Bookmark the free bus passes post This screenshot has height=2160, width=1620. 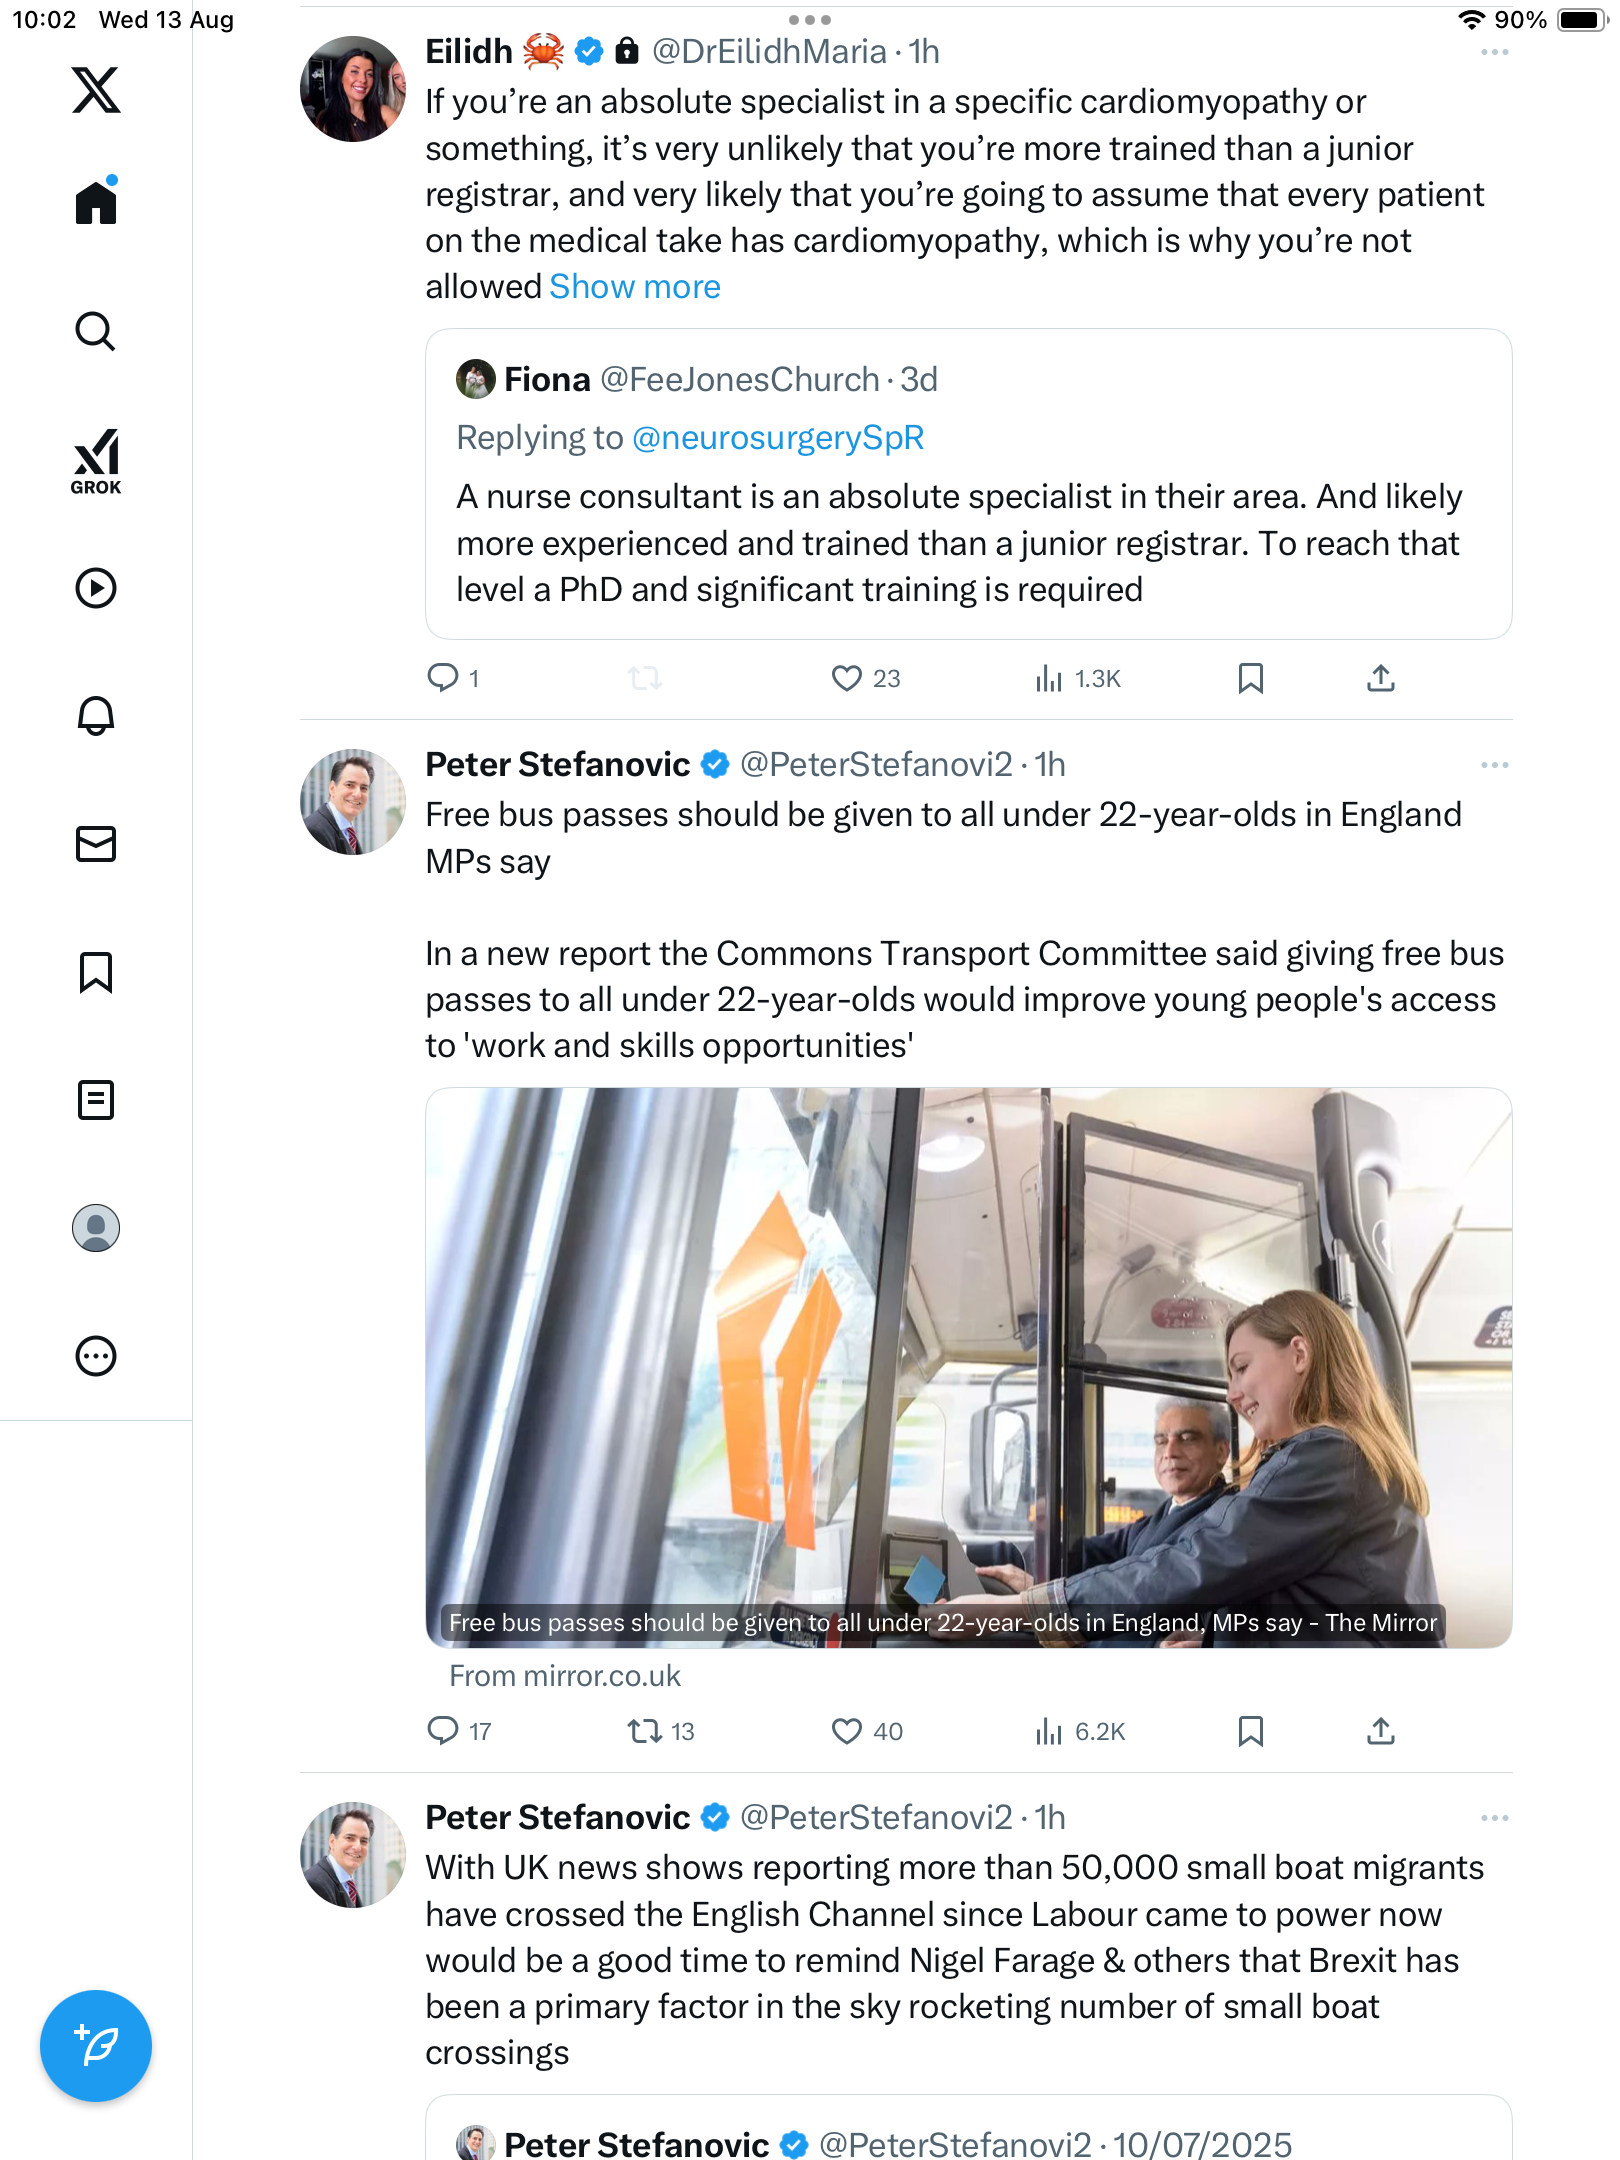1250,1731
